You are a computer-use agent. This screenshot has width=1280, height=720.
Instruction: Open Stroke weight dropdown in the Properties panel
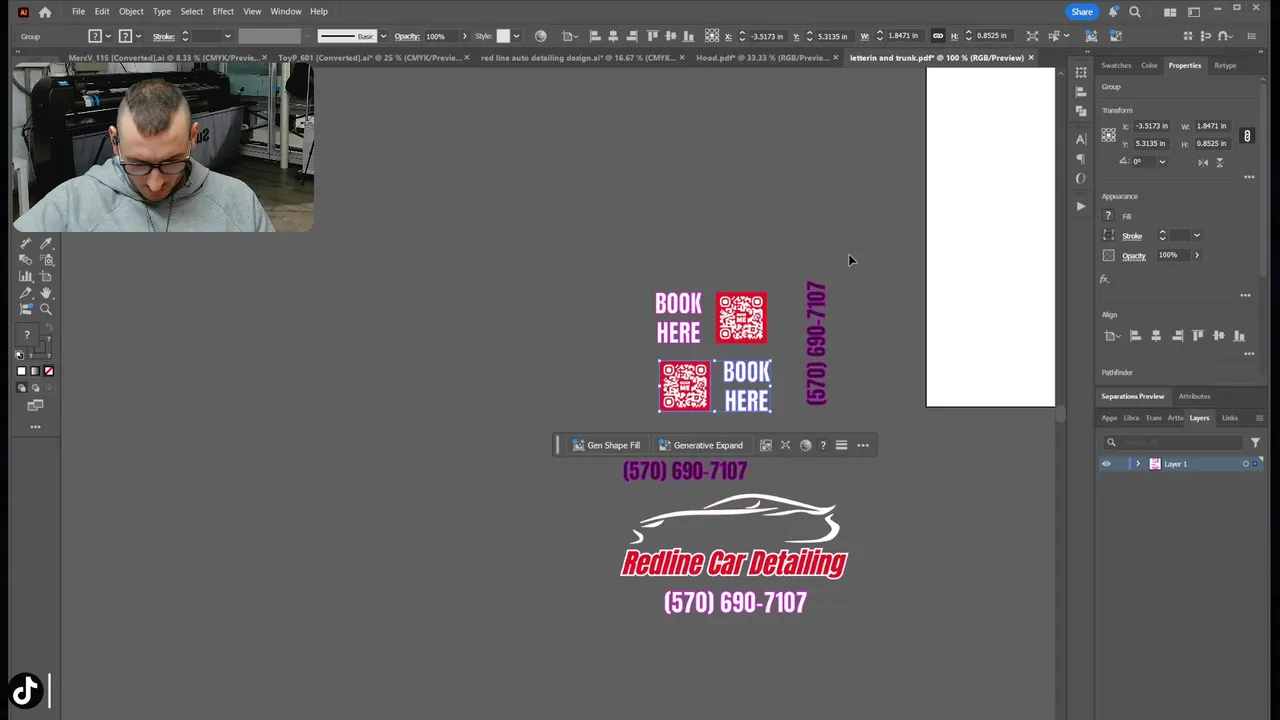[x=1197, y=236]
